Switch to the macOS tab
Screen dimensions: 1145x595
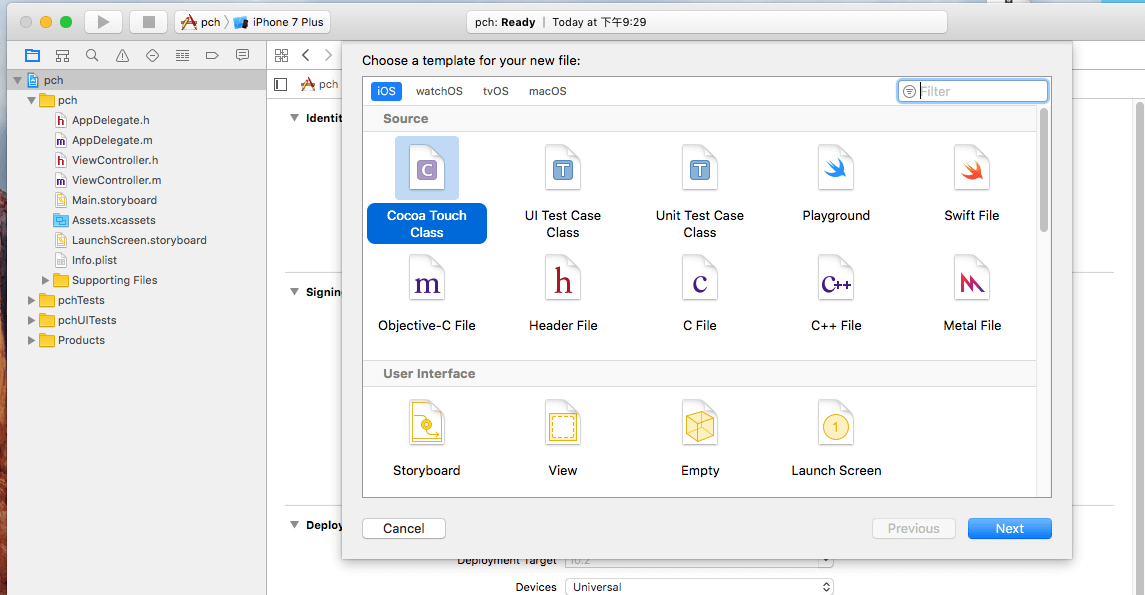pos(547,91)
